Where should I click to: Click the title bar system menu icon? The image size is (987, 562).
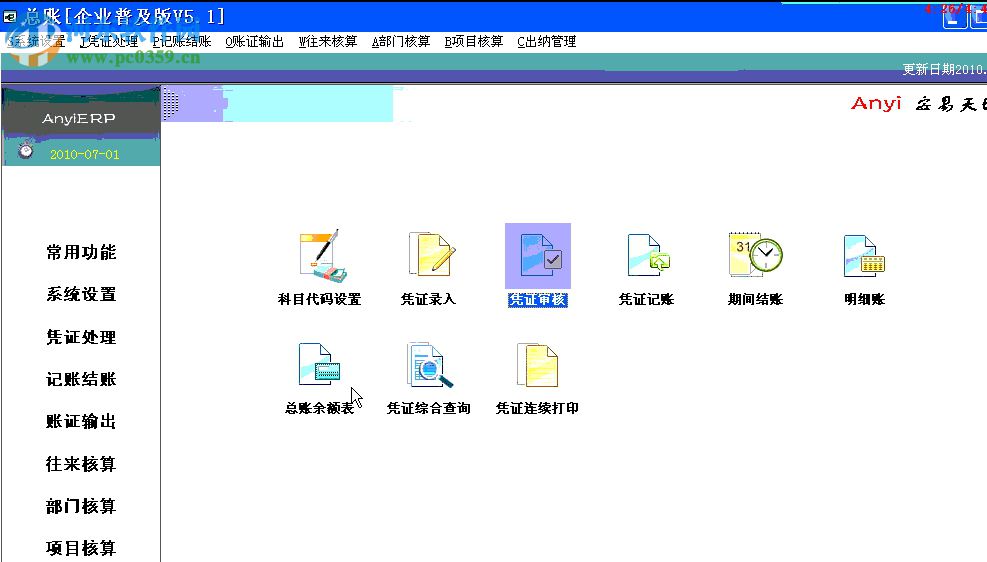(x=9, y=16)
